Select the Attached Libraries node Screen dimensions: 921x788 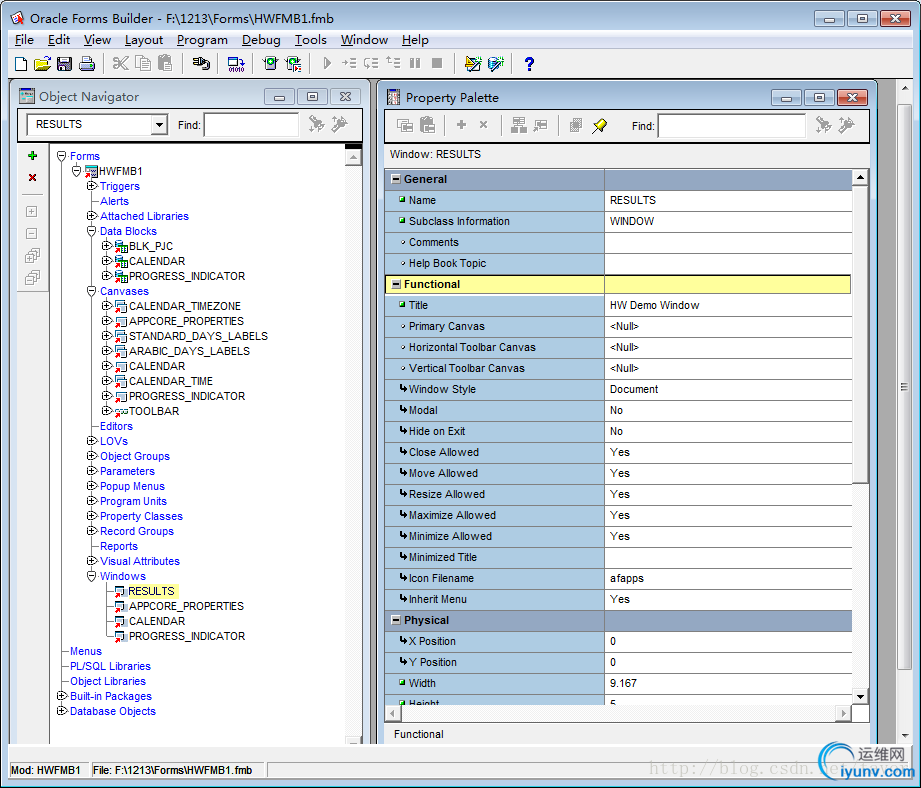(x=144, y=216)
